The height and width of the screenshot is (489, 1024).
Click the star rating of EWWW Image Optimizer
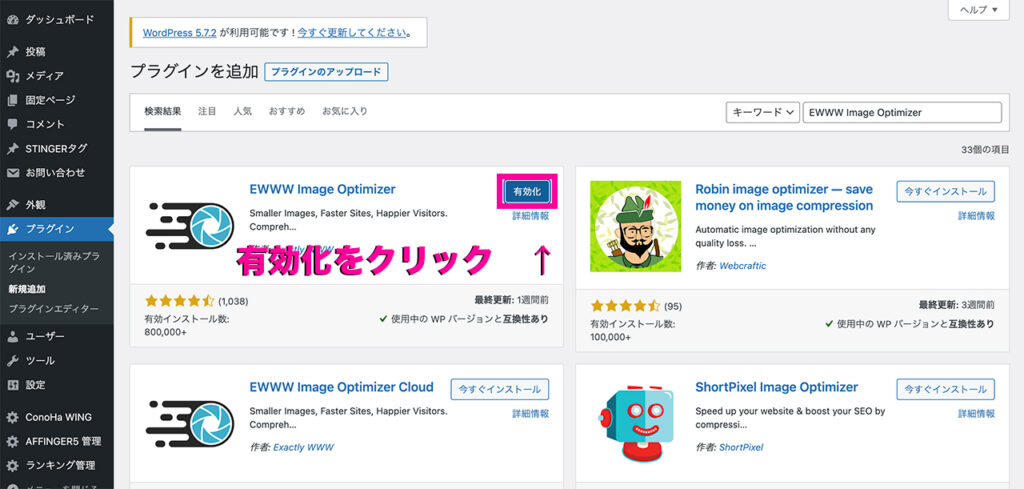pos(180,301)
